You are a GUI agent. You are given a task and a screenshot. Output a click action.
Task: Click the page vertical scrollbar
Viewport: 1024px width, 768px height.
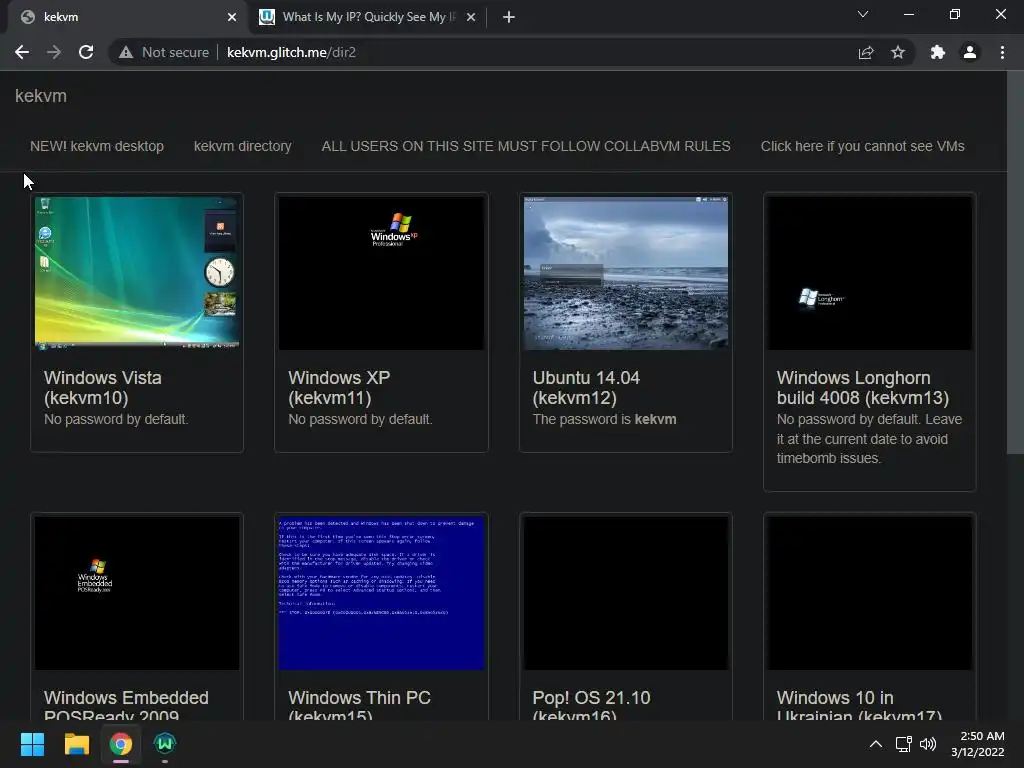1015,261
